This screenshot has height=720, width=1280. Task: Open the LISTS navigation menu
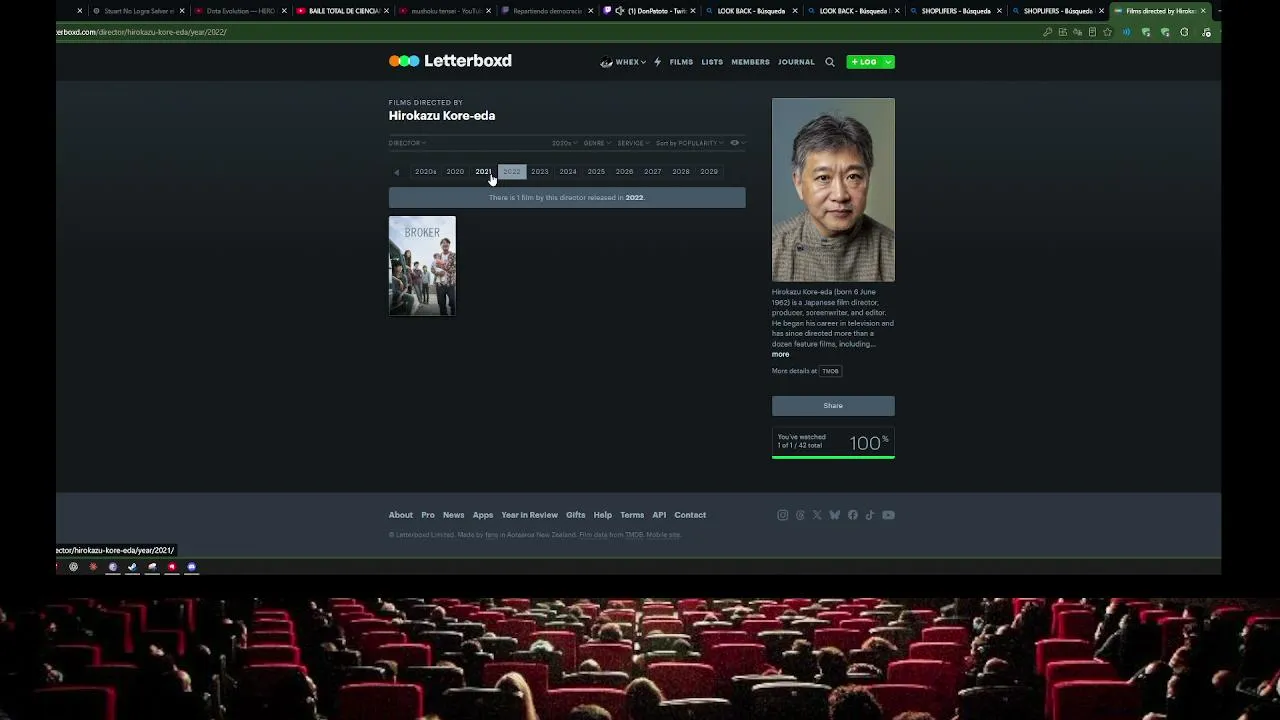(712, 62)
